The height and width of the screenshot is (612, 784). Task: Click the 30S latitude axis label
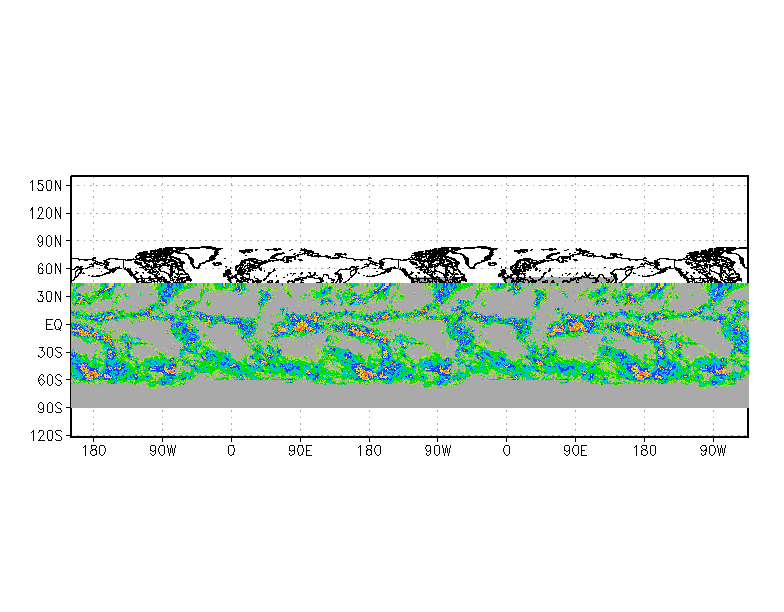(49, 352)
